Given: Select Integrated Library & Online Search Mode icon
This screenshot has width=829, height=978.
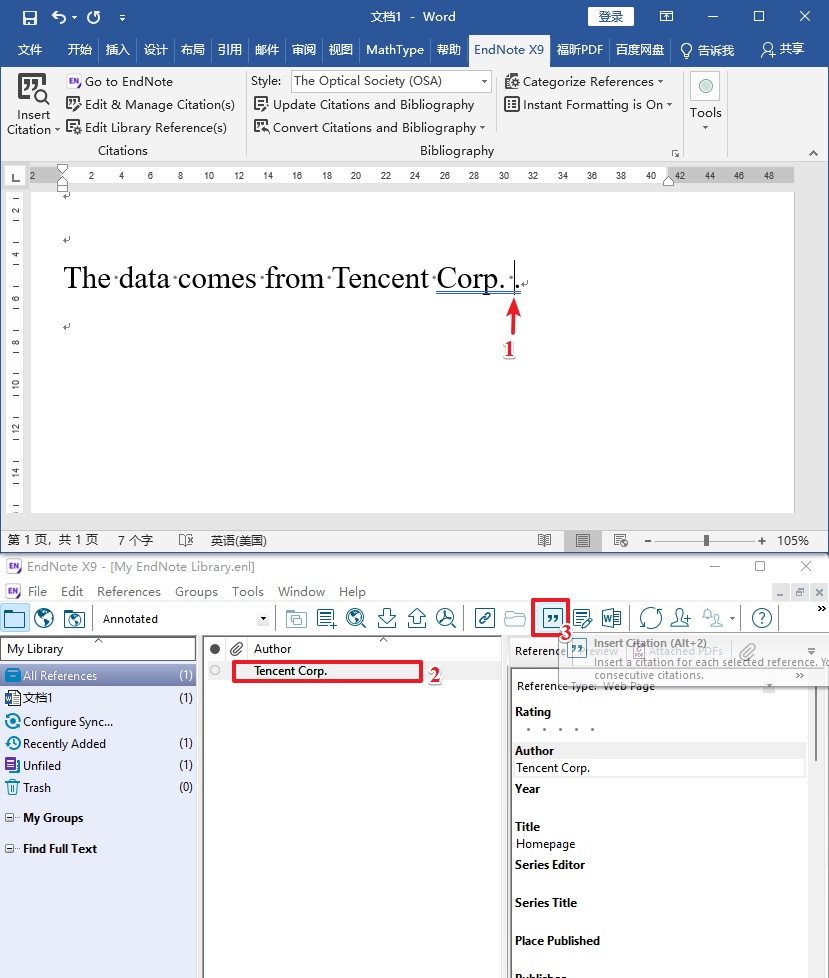Looking at the screenshot, I should (74, 619).
